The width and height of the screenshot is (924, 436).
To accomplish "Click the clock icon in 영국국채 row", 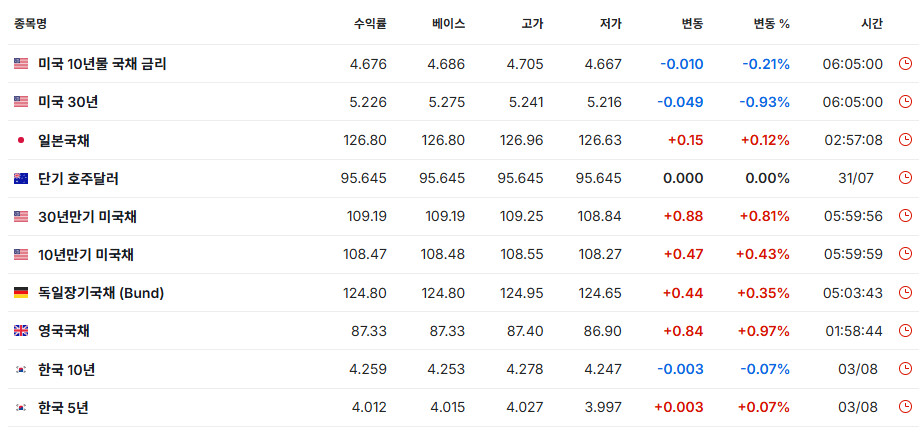I will tap(905, 331).
